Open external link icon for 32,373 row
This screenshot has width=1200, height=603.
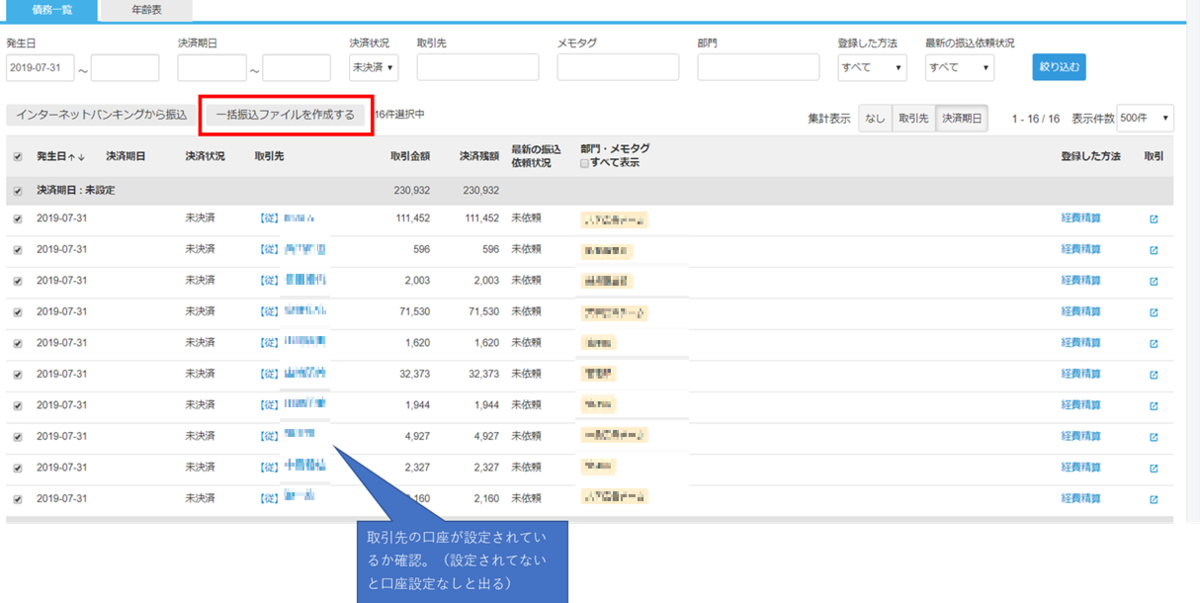(x=1154, y=374)
